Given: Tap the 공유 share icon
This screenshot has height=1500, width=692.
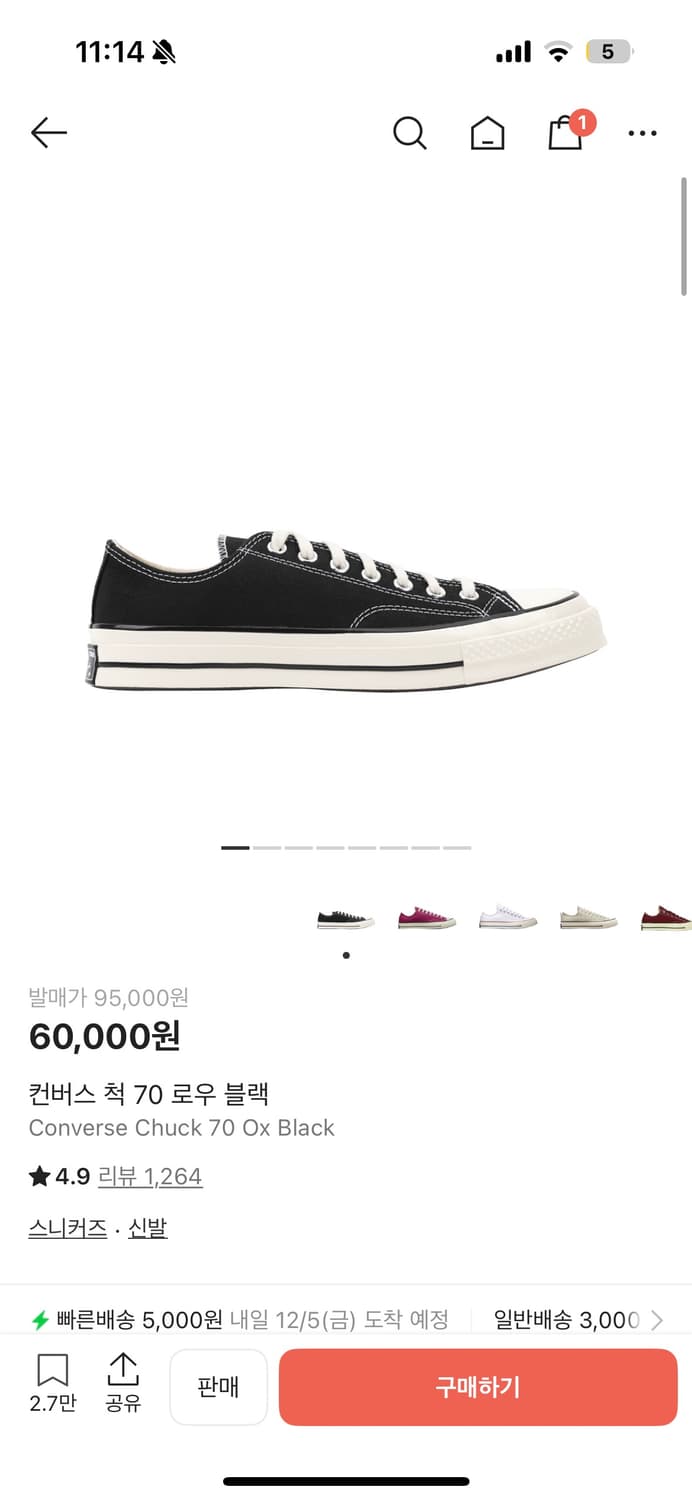Looking at the screenshot, I should pos(123,1384).
